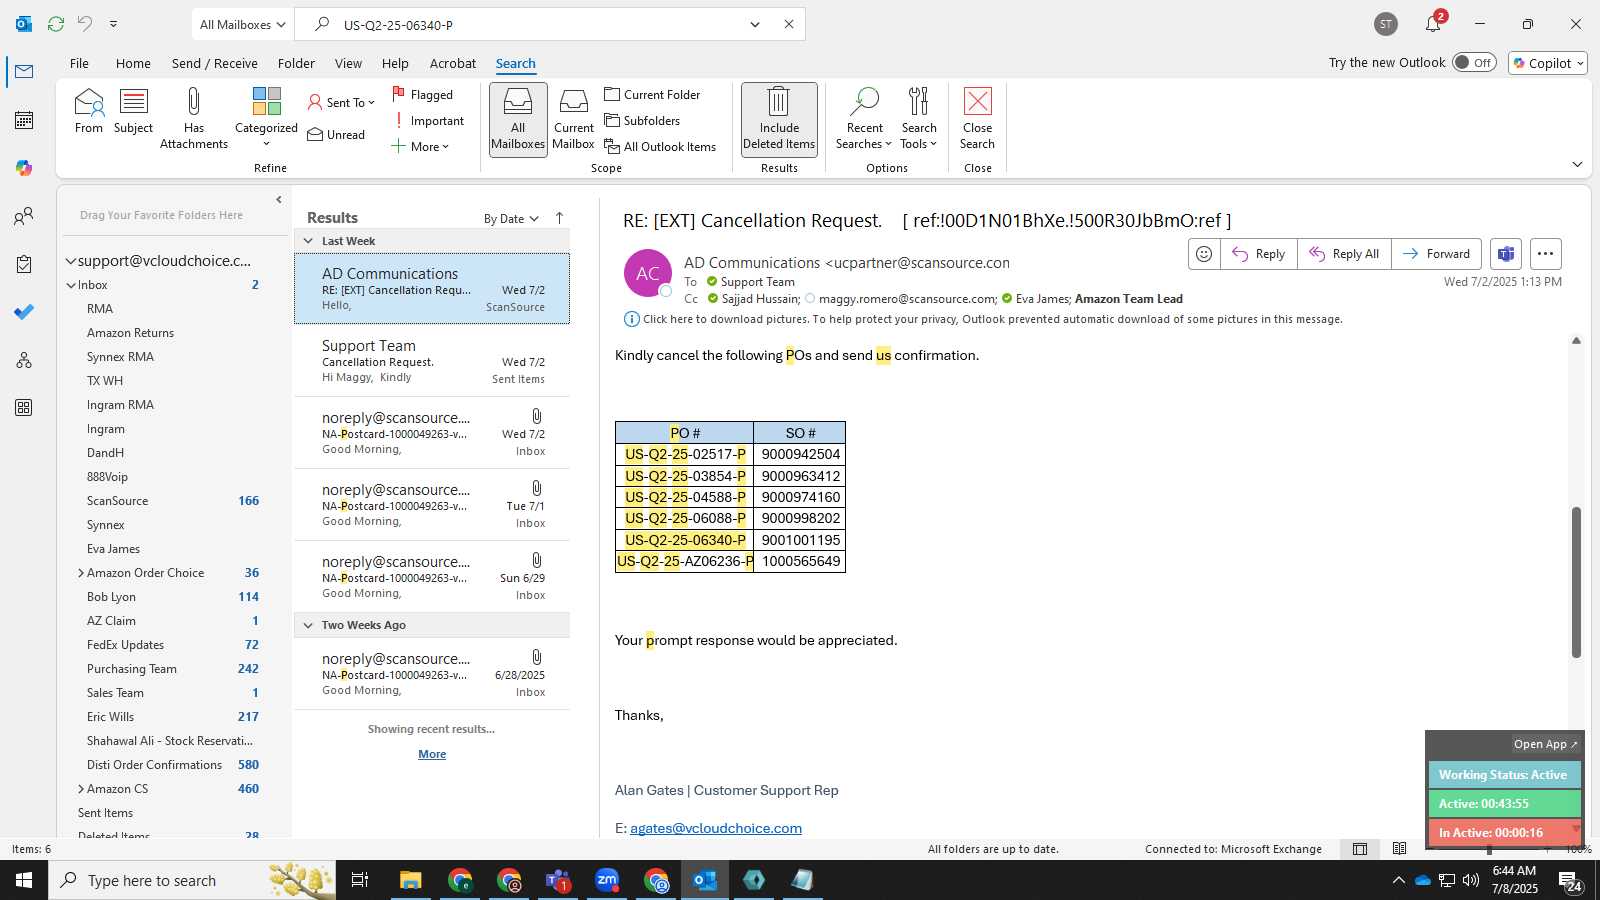1600x900 pixels.
Task: Click in the search input field
Action: coord(540,24)
